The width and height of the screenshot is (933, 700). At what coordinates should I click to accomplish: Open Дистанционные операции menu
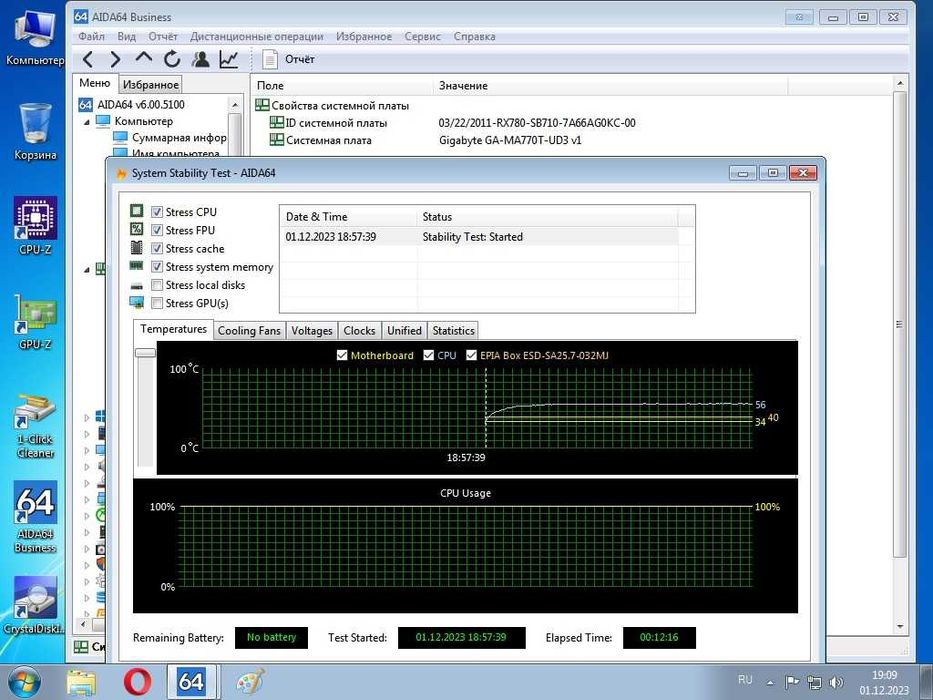point(256,36)
